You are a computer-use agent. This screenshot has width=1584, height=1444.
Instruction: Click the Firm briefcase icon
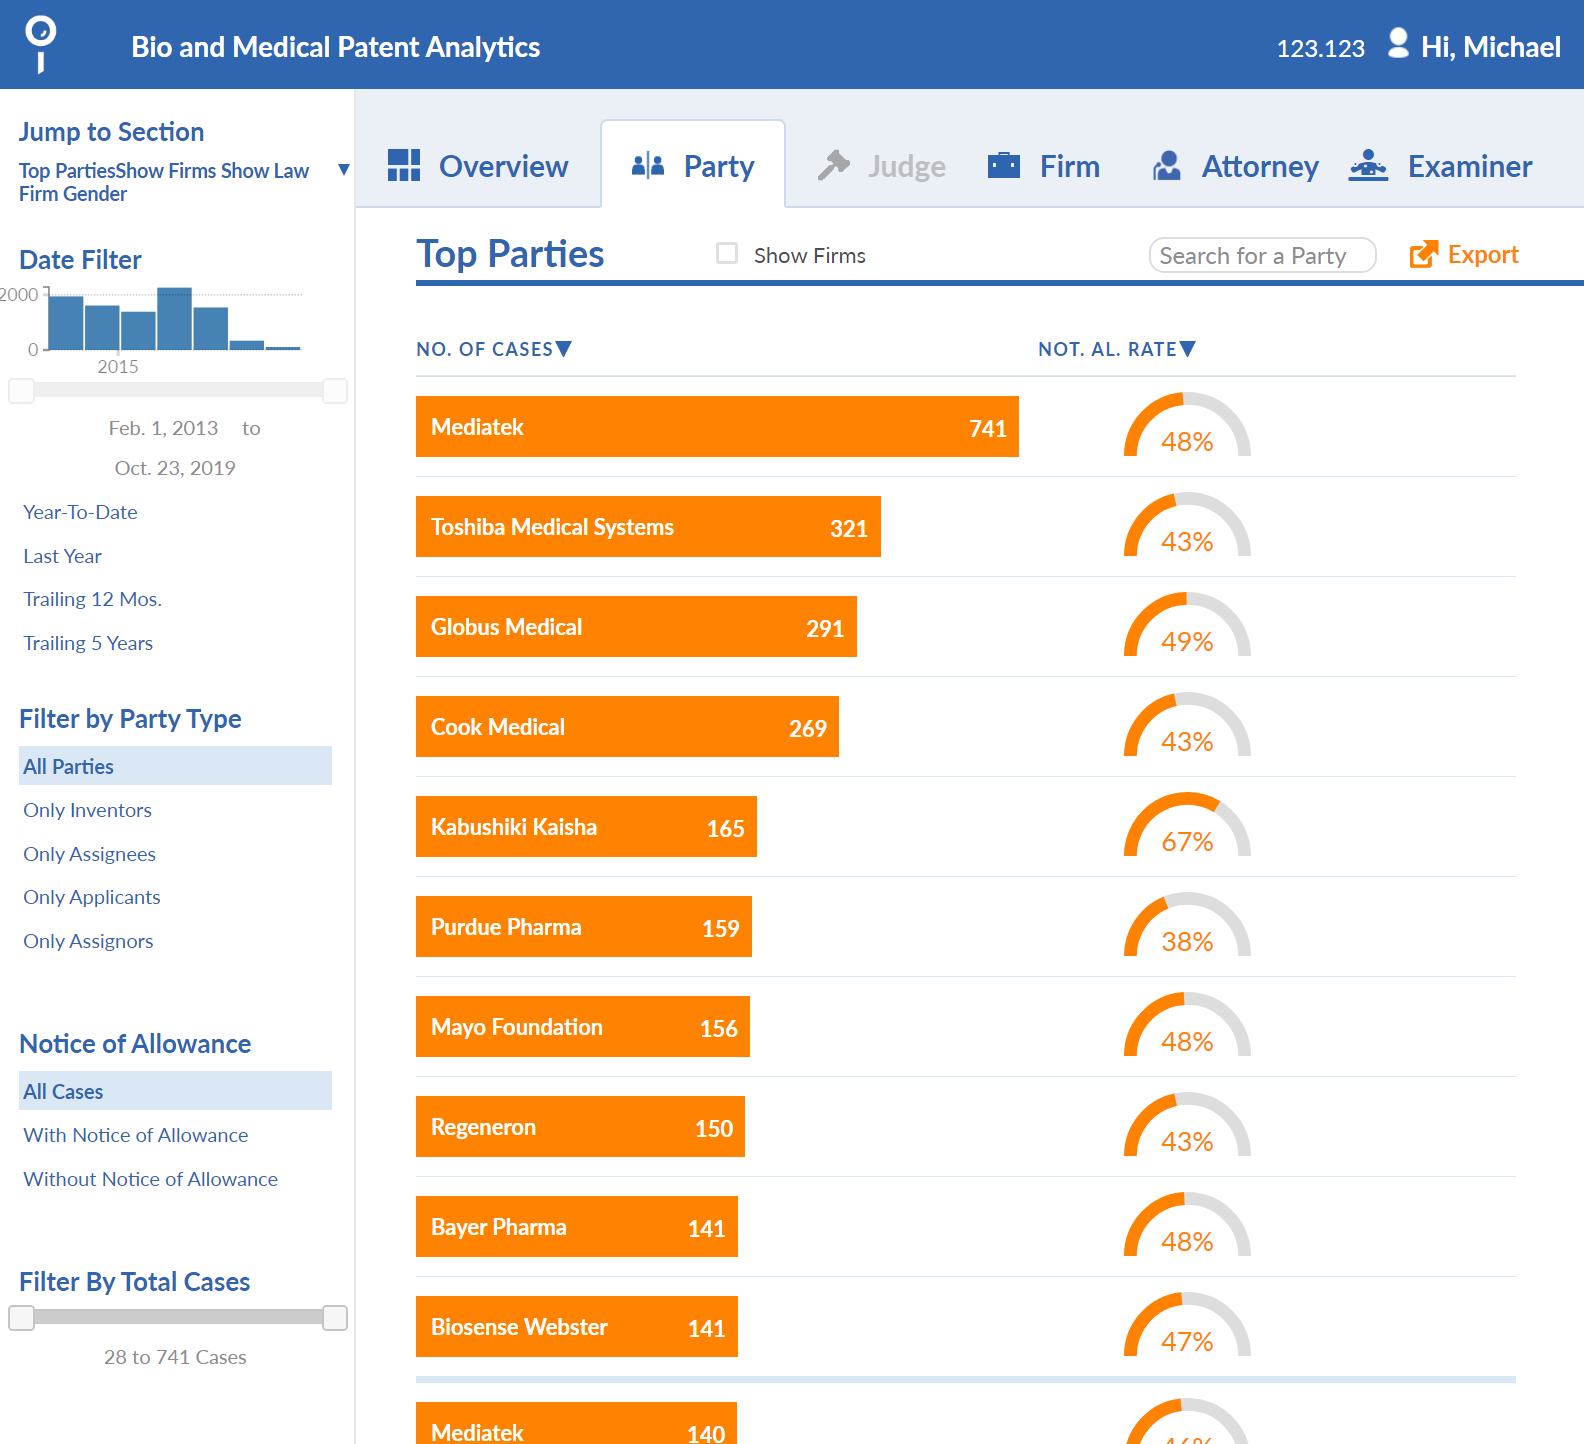[x=1004, y=165]
